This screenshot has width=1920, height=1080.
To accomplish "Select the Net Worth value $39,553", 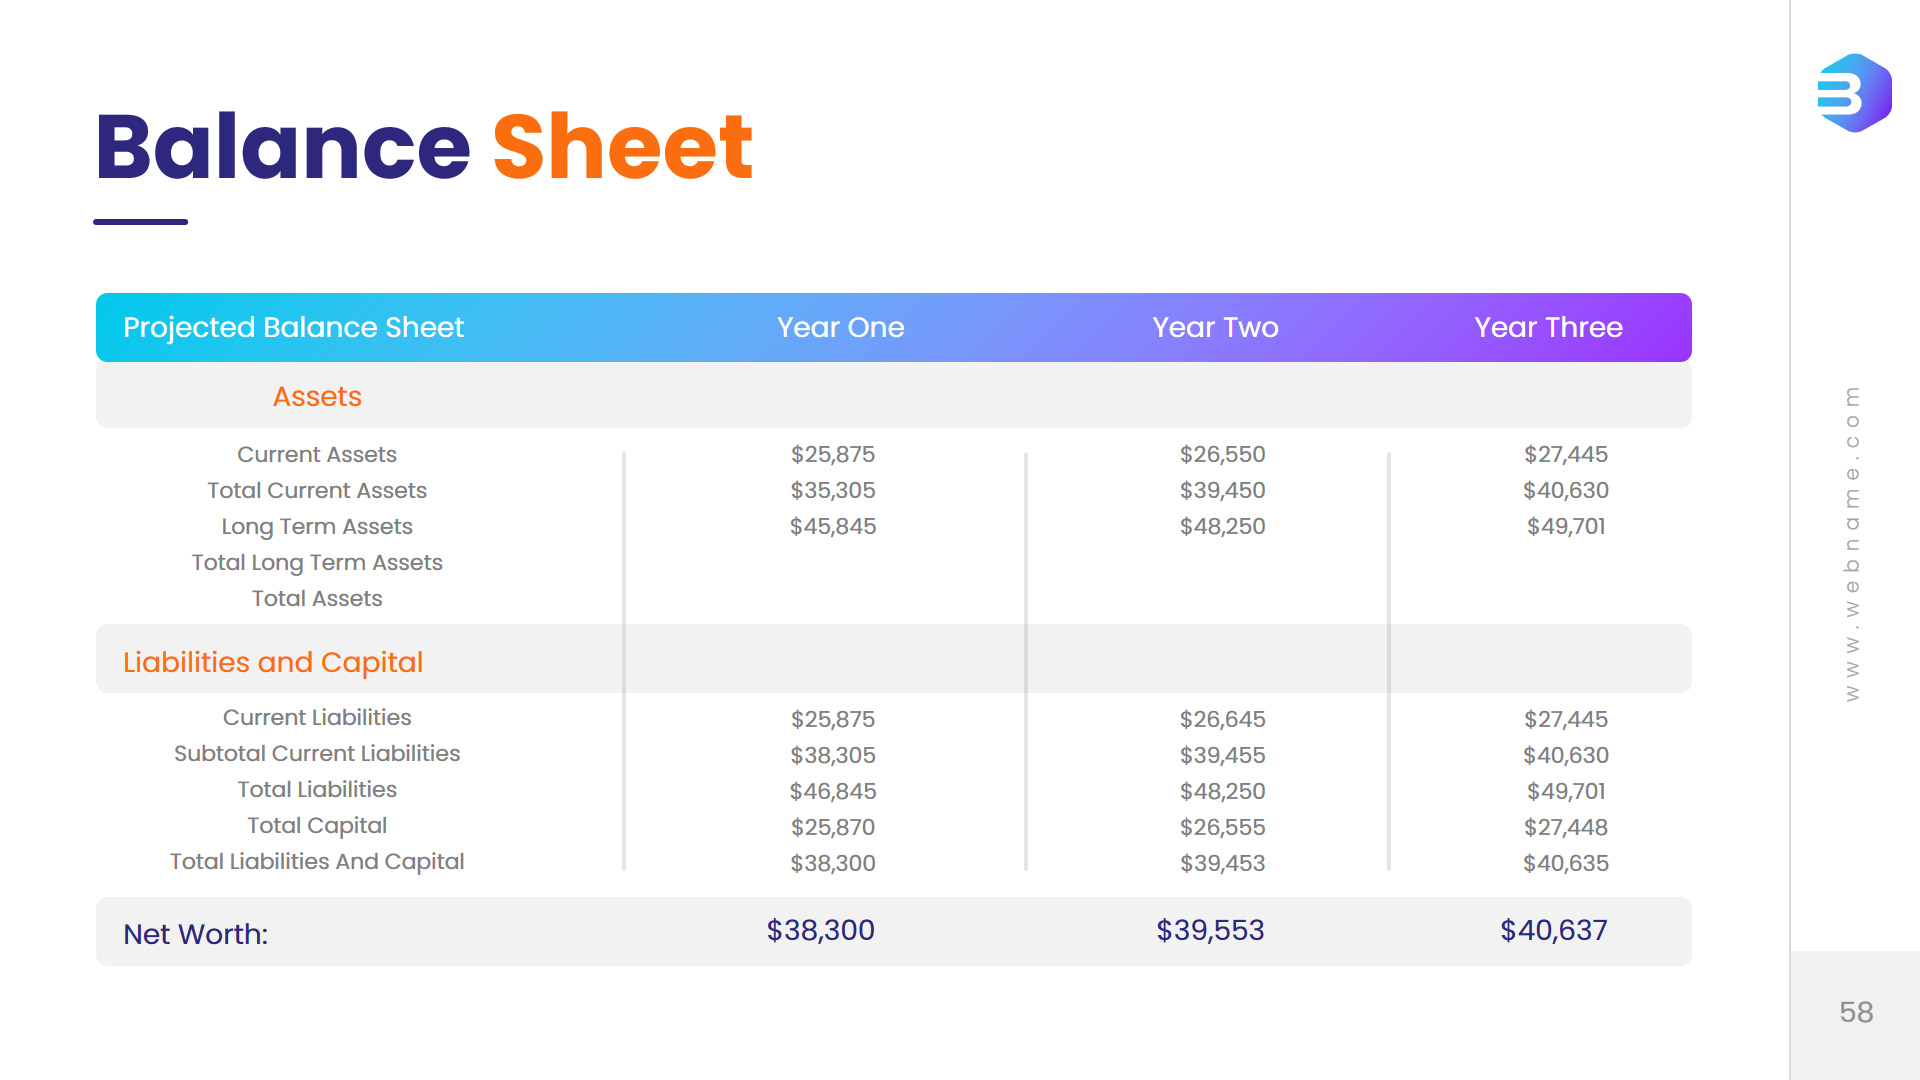I will tap(1210, 930).
